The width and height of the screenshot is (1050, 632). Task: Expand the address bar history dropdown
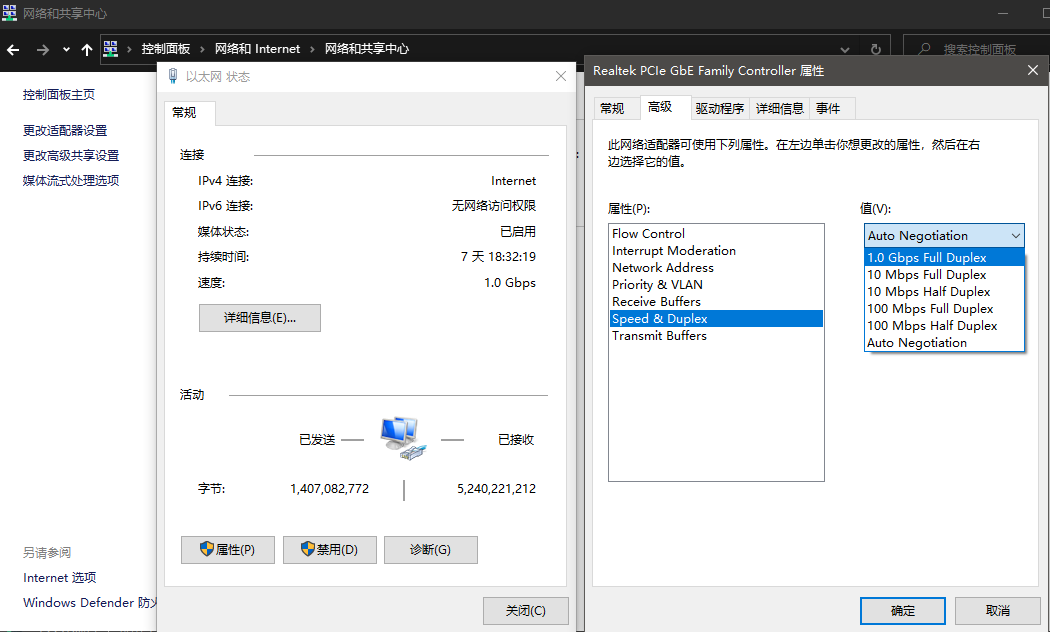(x=844, y=50)
